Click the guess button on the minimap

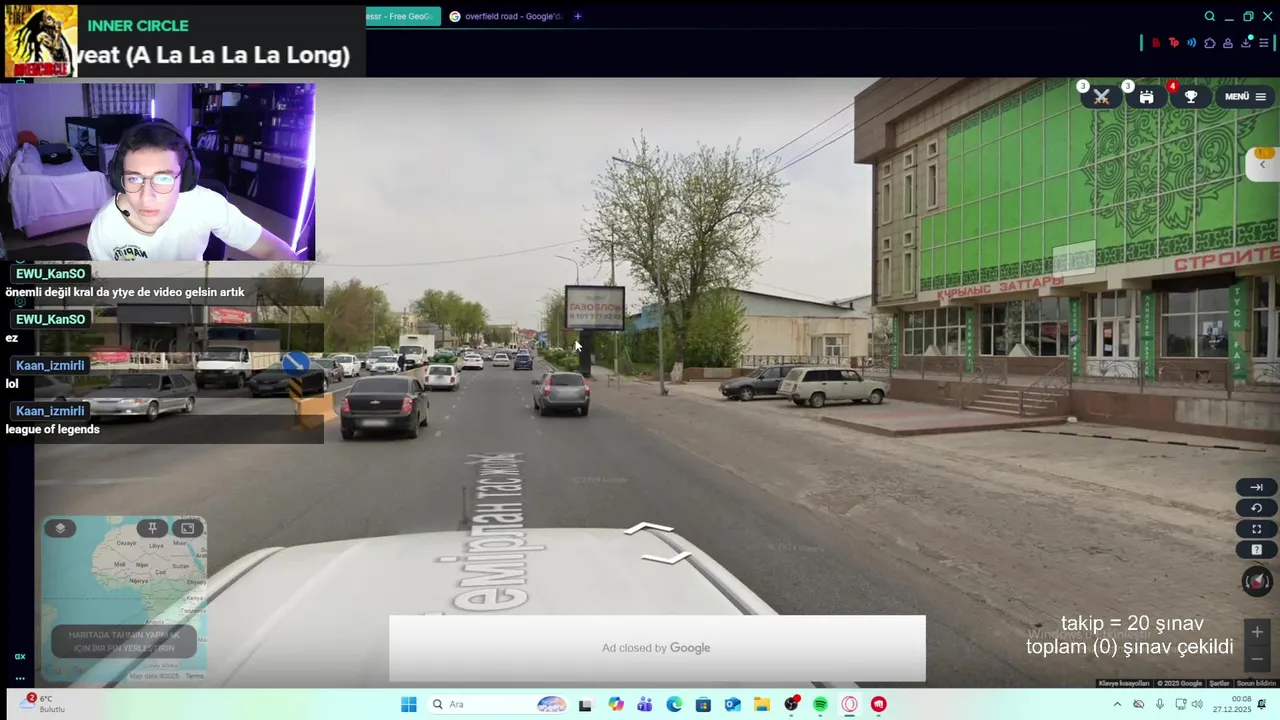(x=124, y=641)
